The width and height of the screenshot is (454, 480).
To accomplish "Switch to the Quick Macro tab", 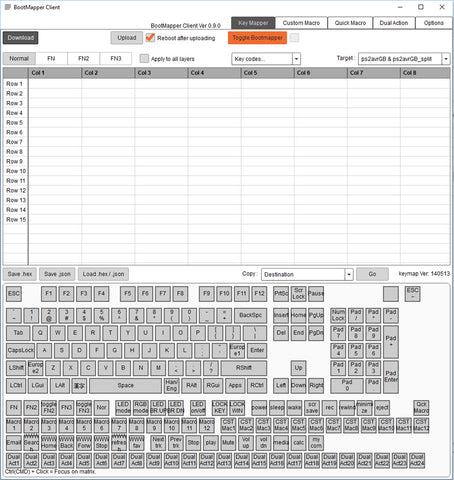I will click(x=350, y=23).
